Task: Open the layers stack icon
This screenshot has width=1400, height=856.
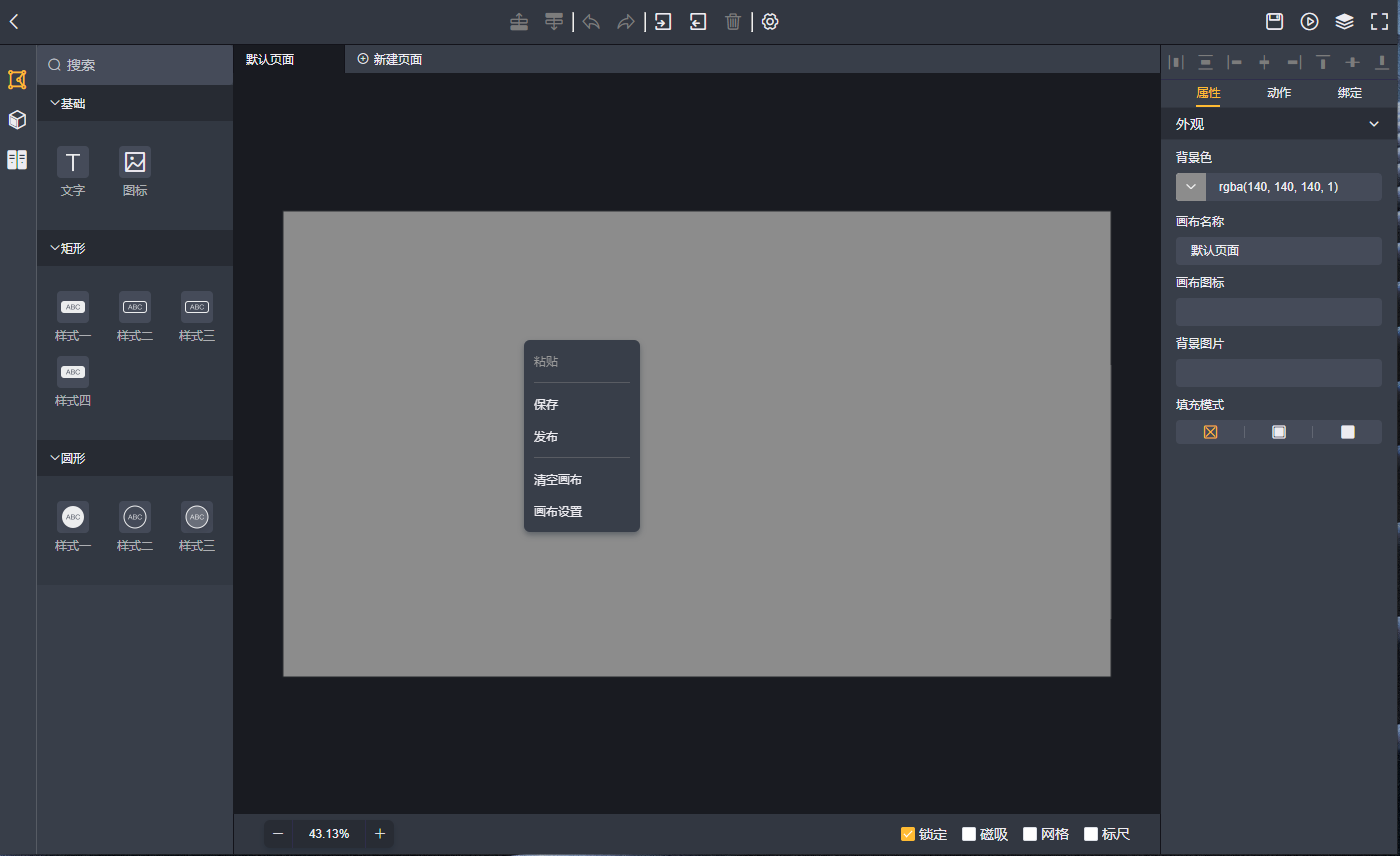Action: pyautogui.click(x=1345, y=21)
